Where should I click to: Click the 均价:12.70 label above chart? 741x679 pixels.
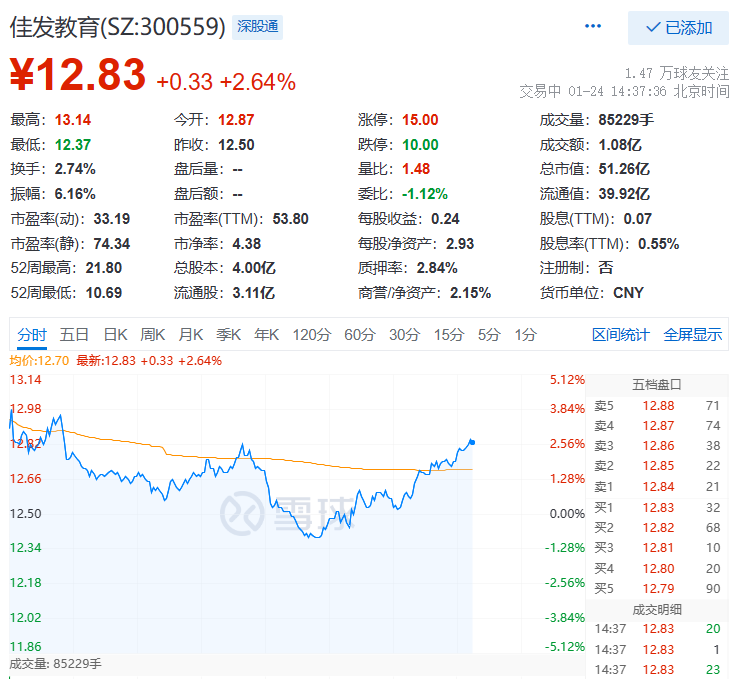tap(39, 361)
